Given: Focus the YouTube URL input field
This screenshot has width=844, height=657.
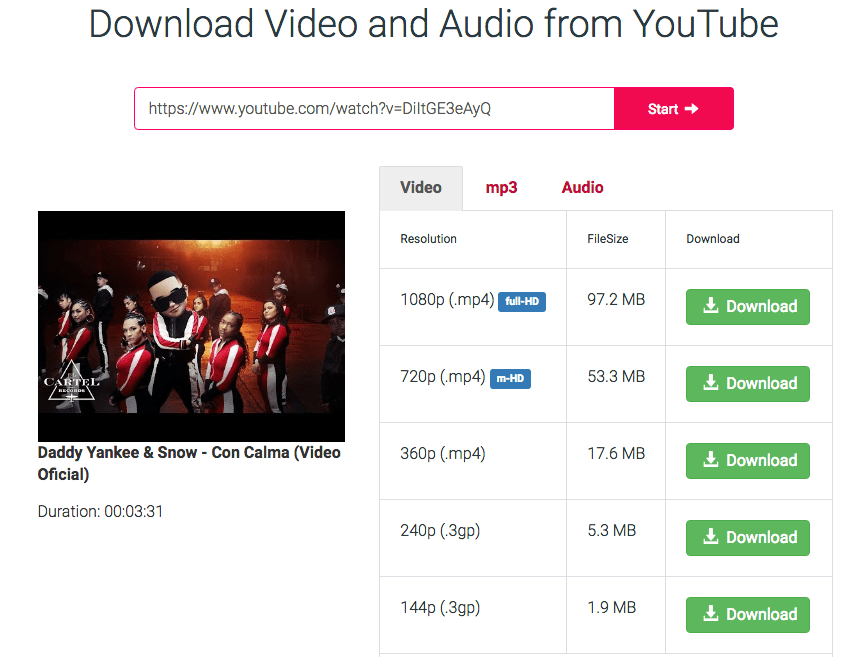Looking at the screenshot, I should [373, 109].
